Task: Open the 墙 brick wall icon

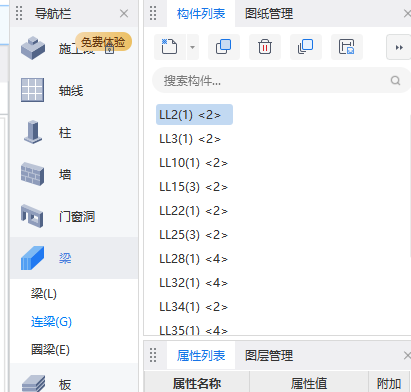Action: (x=32, y=174)
